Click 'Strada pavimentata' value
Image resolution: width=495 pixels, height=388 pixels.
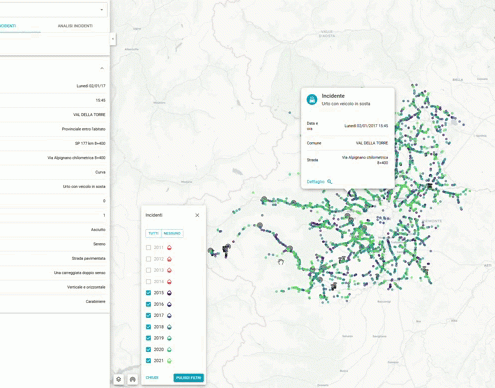(x=89, y=258)
